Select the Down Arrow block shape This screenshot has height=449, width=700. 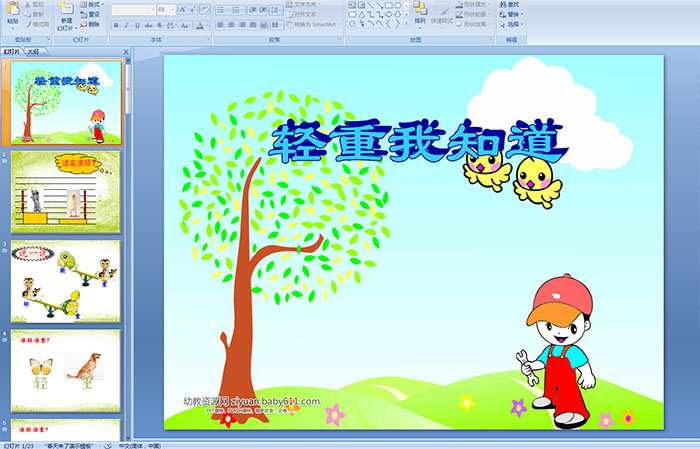click(x=397, y=14)
